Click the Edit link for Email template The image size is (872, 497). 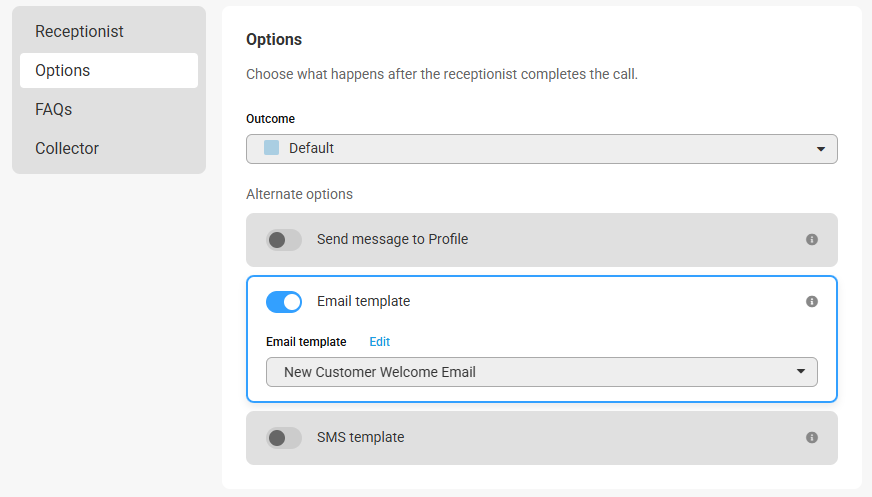pyautogui.click(x=379, y=341)
